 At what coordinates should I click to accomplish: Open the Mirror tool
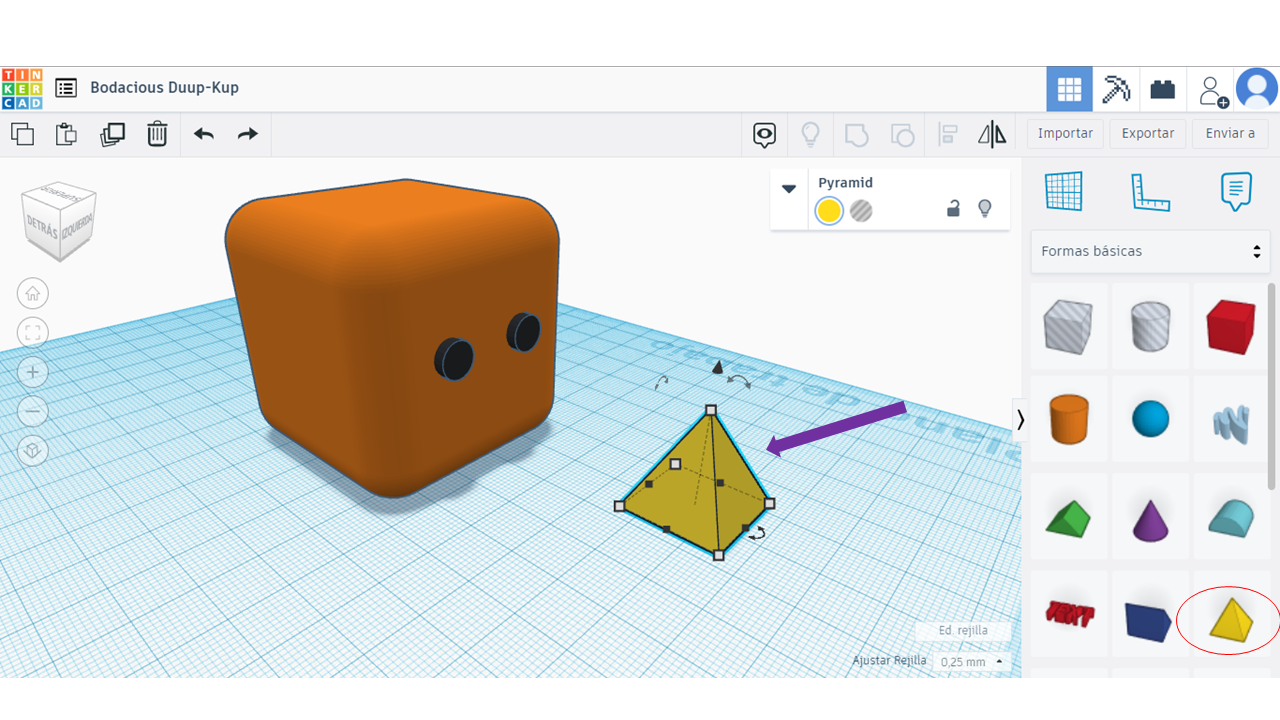[992, 134]
